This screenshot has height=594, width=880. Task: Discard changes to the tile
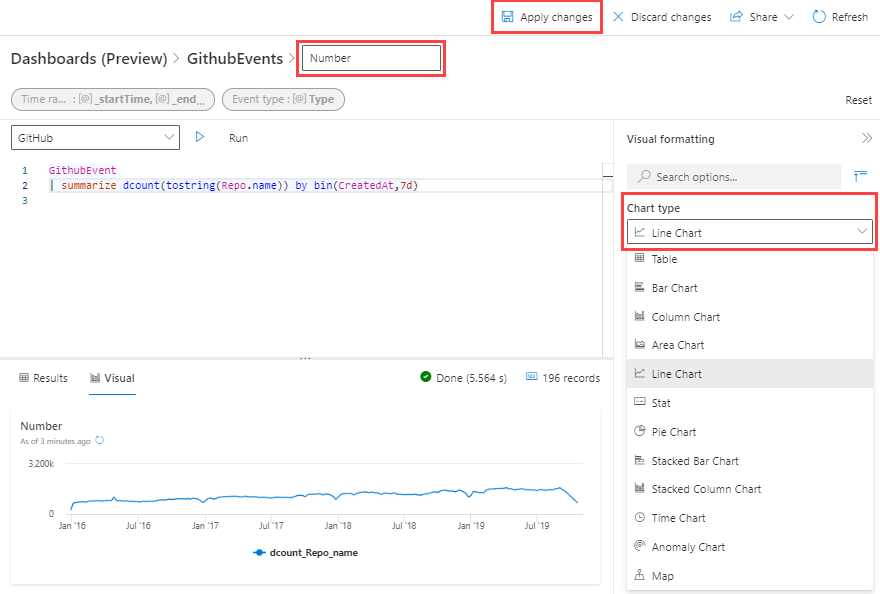pos(662,16)
